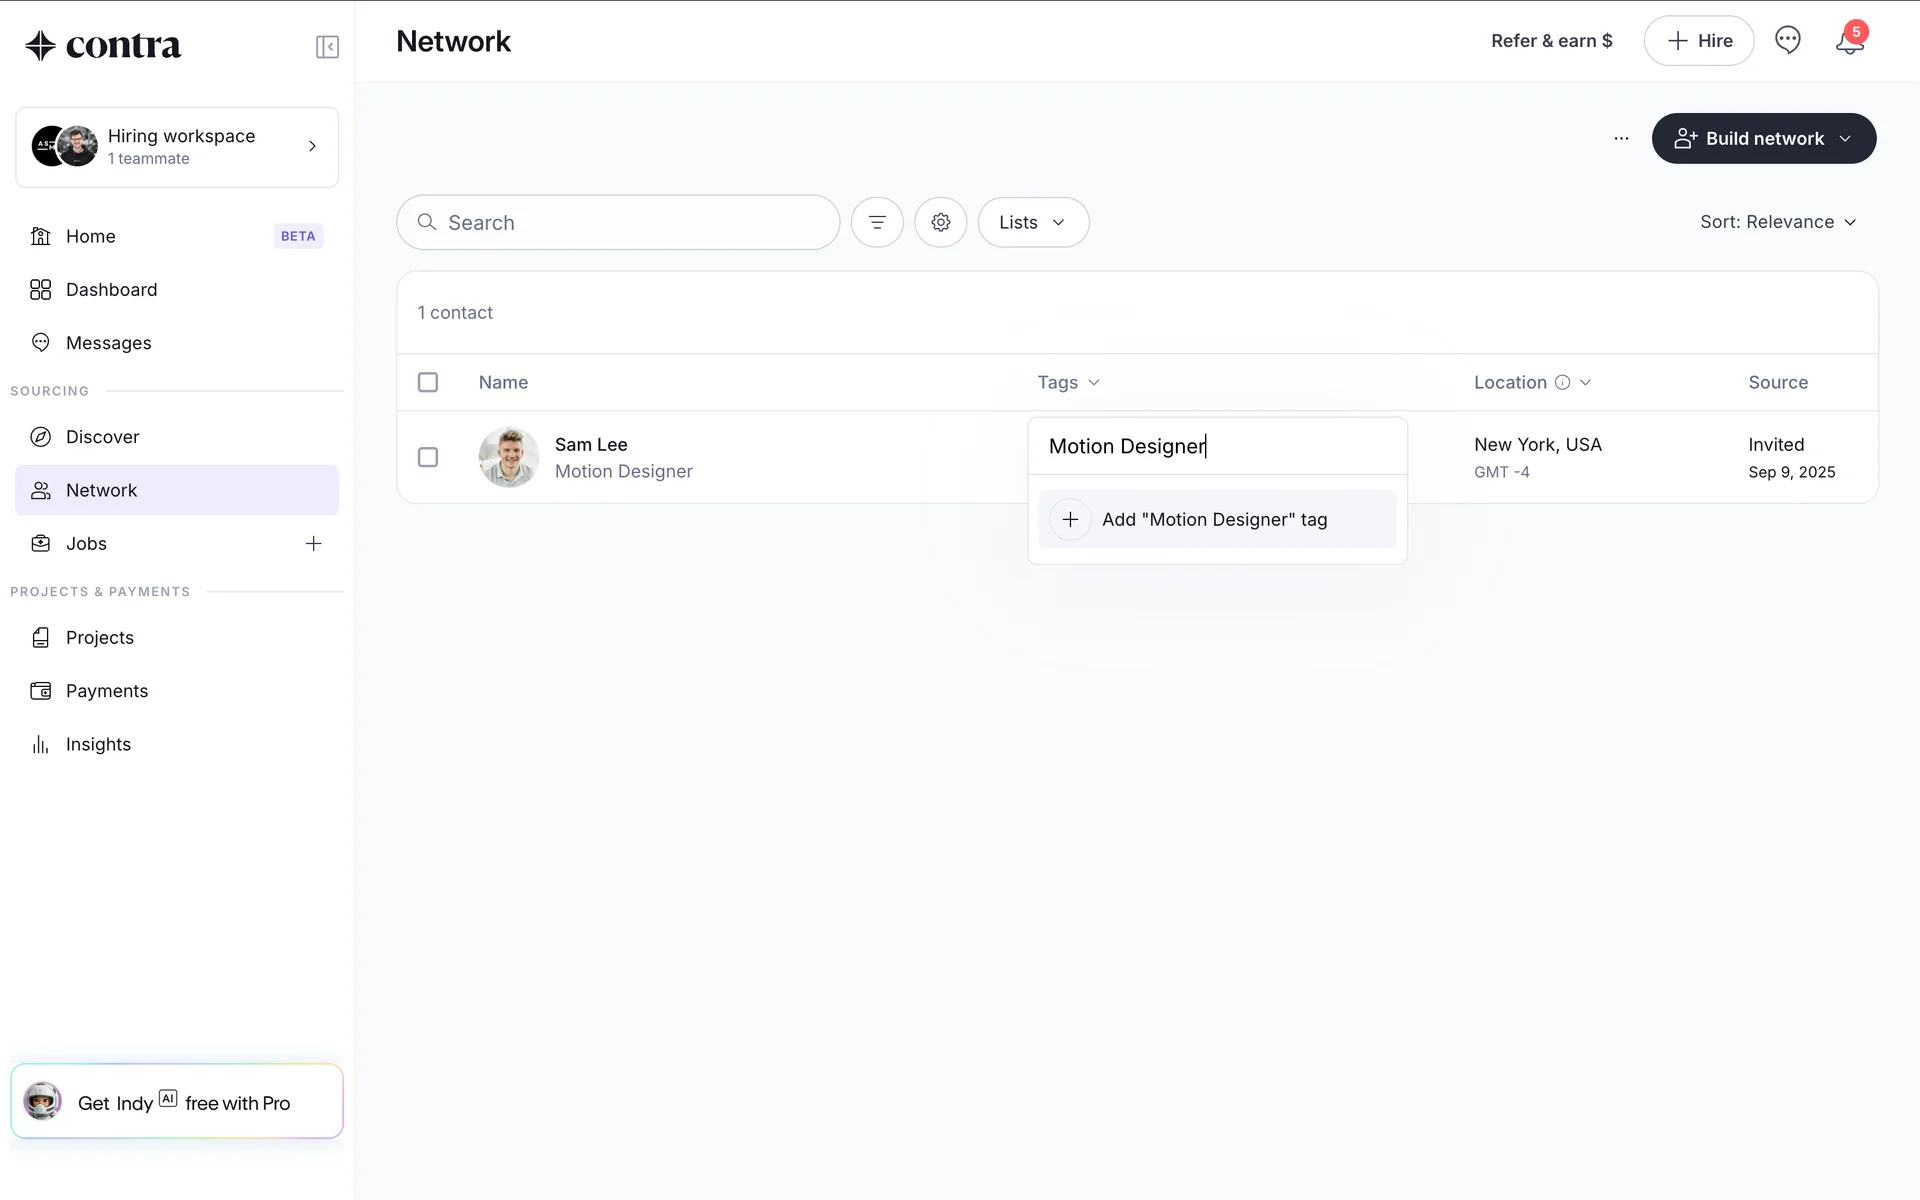Open messages chat bubble in header
1920x1200 pixels.
pos(1787,40)
